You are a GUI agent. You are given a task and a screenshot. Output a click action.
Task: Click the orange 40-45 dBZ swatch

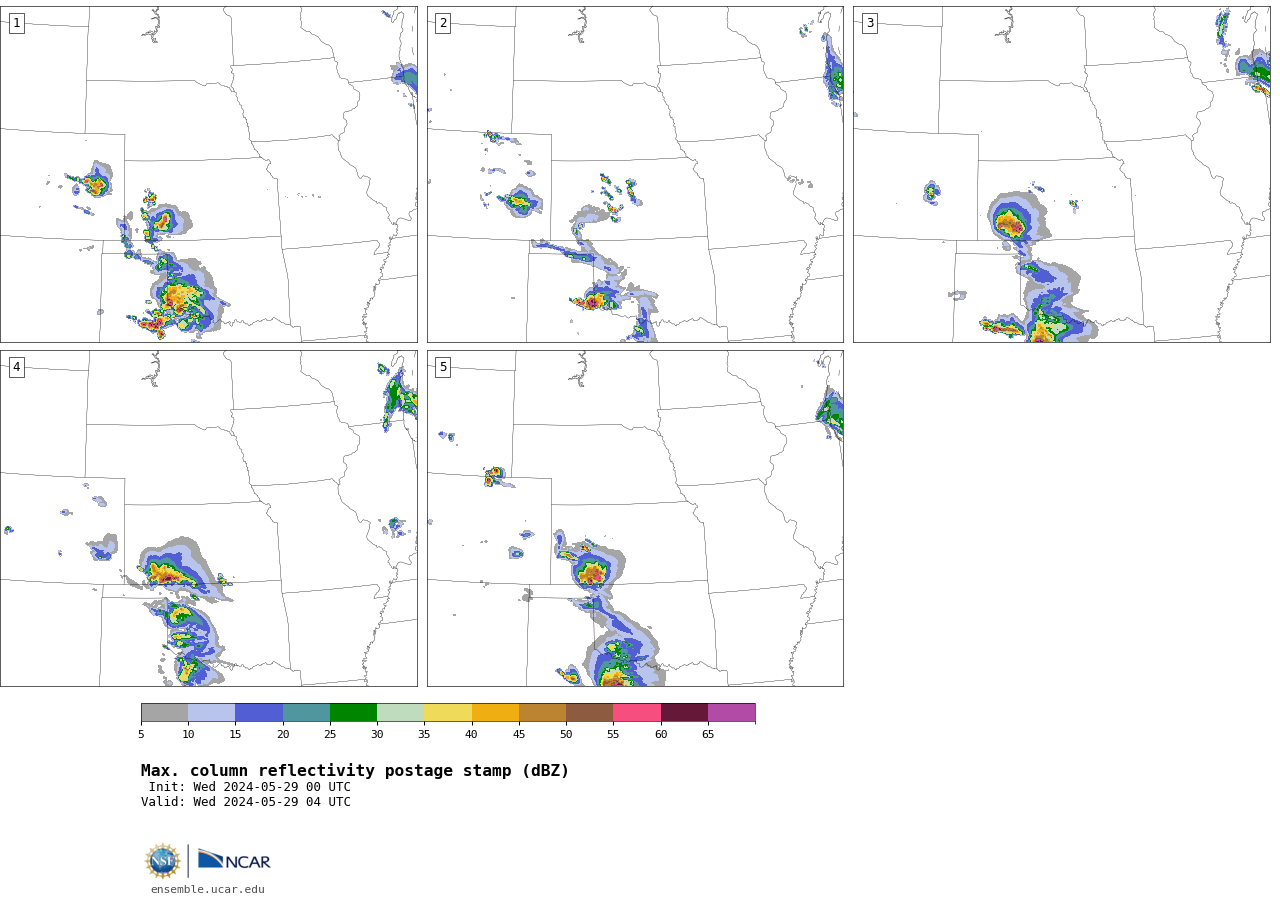pyautogui.click(x=495, y=713)
